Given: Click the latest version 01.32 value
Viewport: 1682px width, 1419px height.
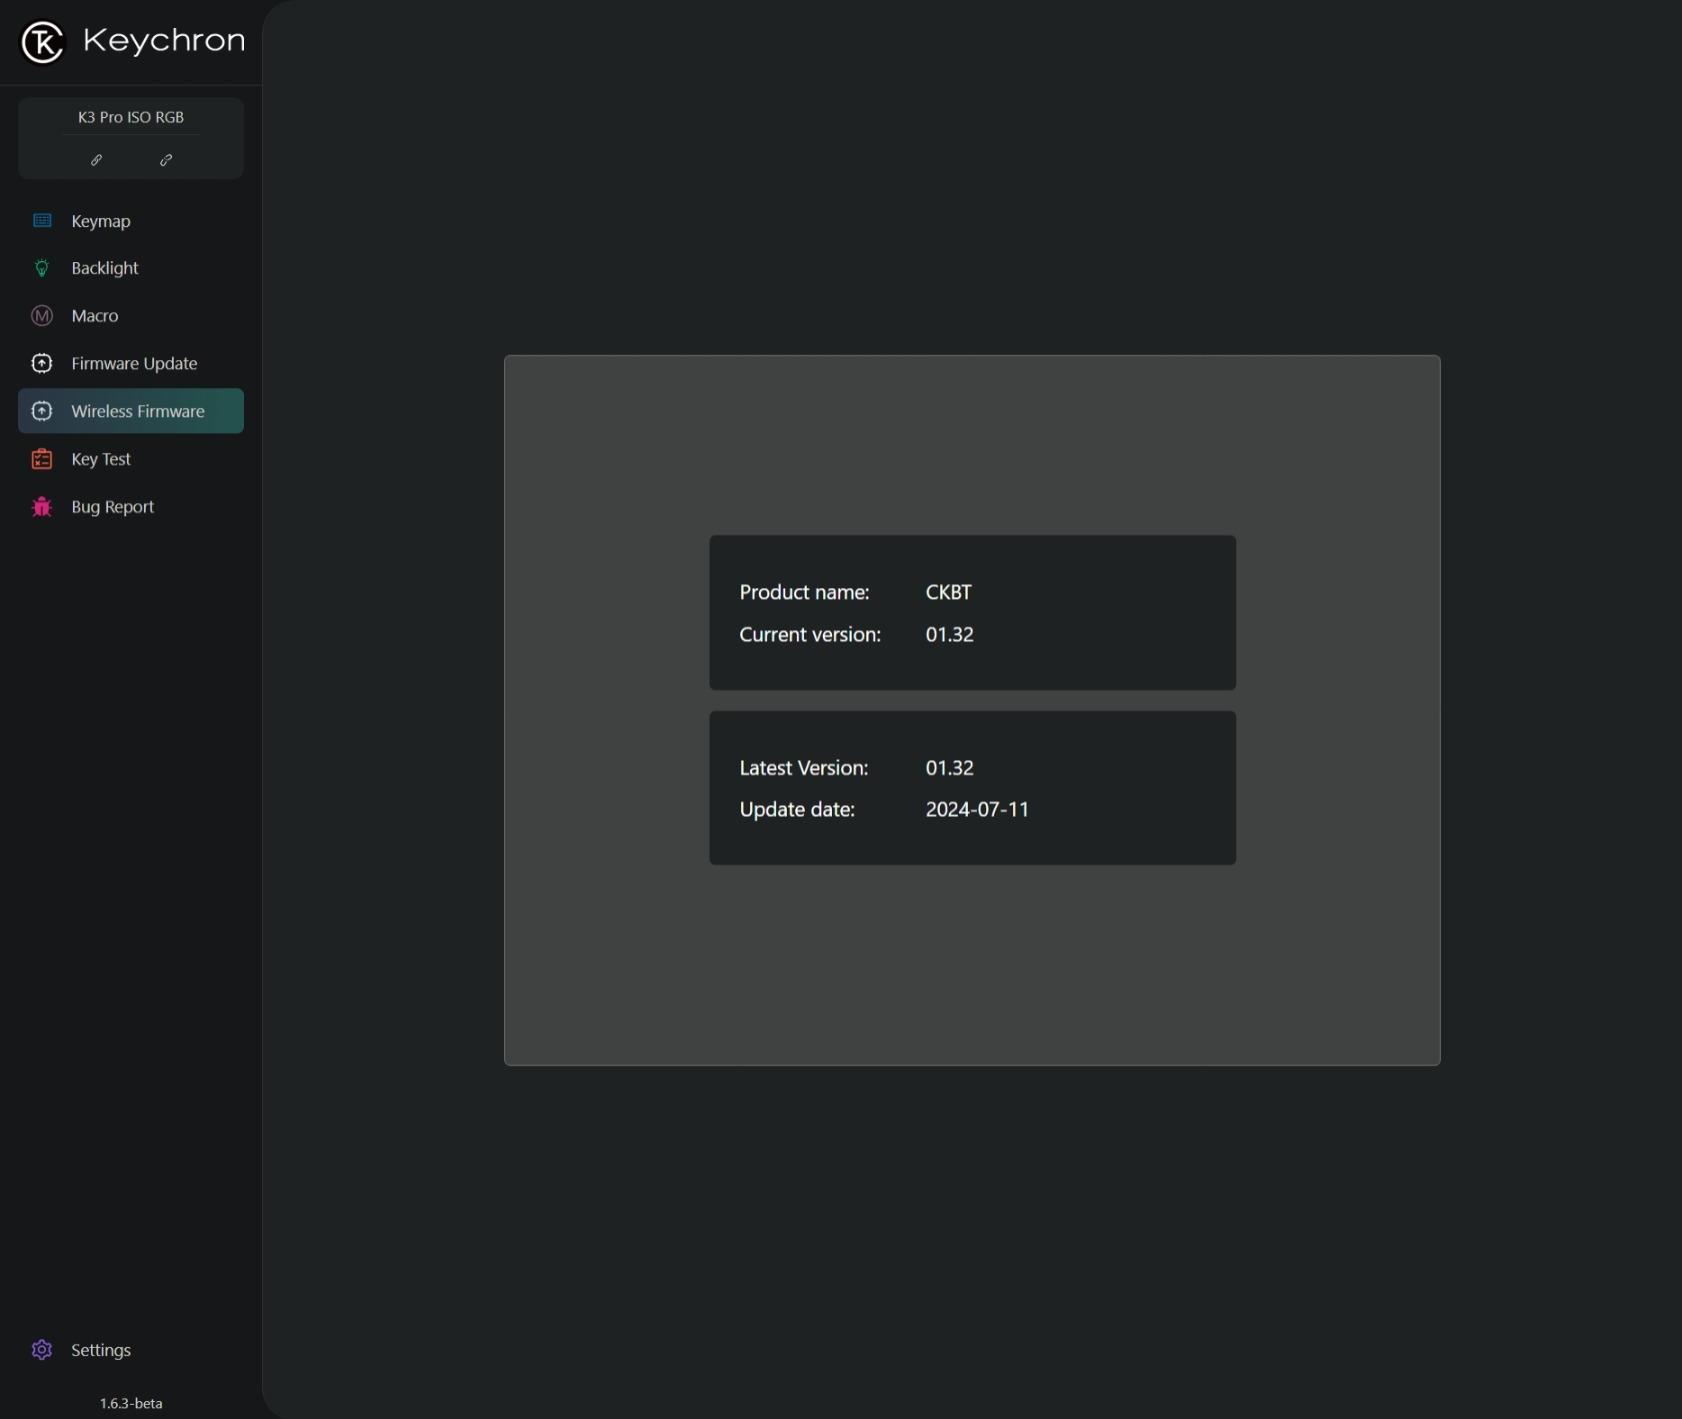Looking at the screenshot, I should (x=949, y=768).
